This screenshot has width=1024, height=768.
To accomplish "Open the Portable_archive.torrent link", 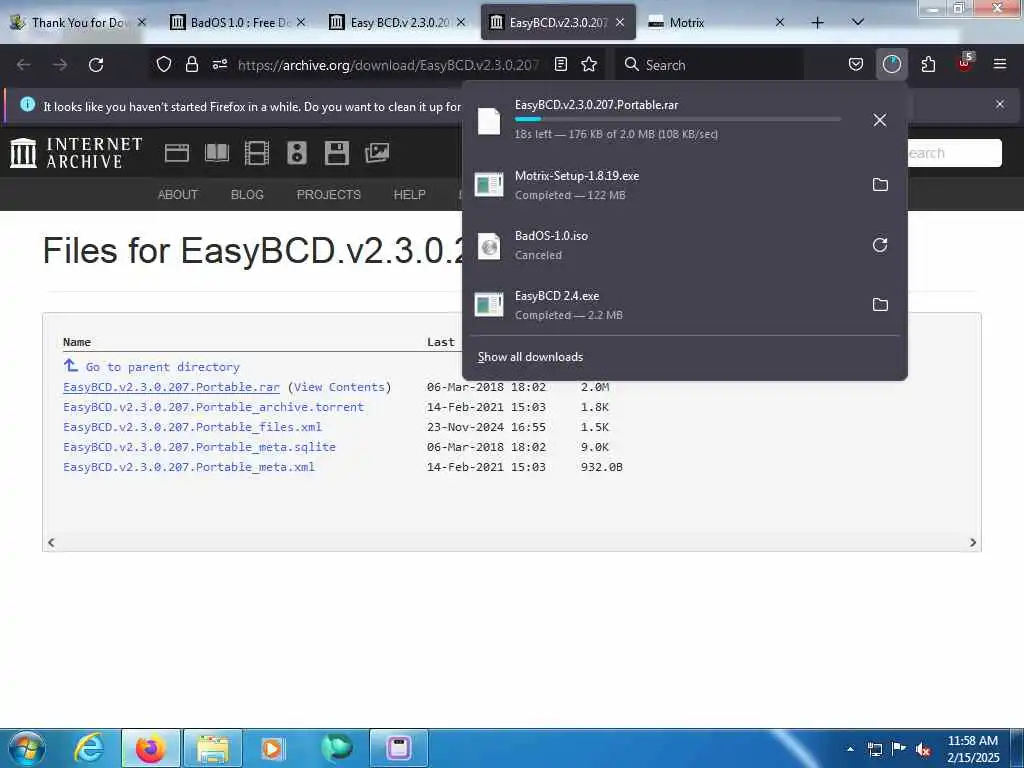I will (214, 407).
